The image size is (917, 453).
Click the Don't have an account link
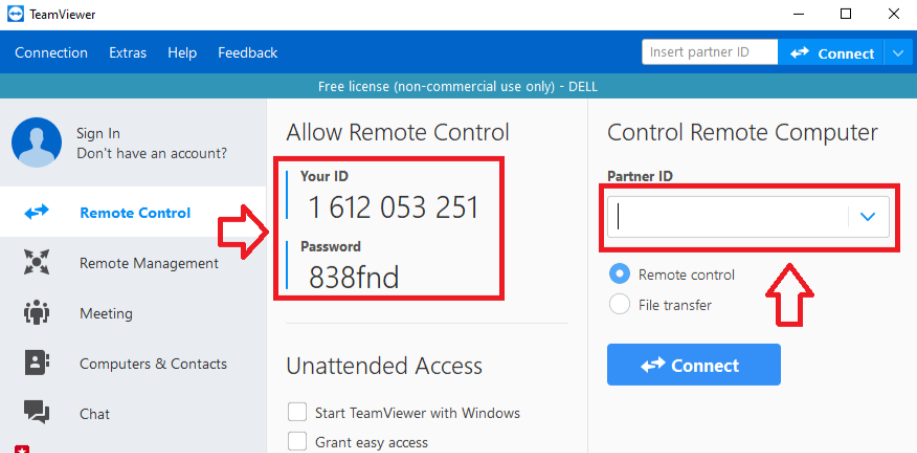coord(151,154)
